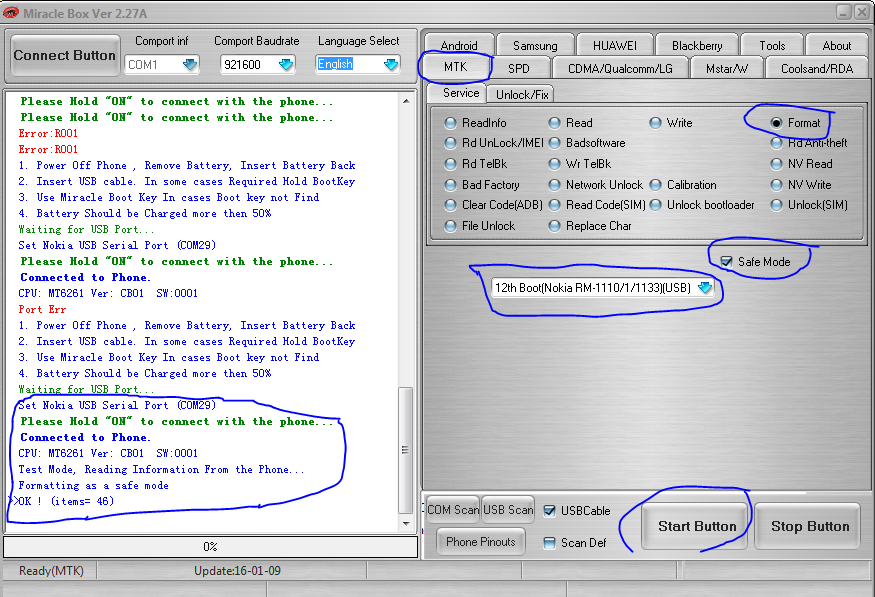Click the 'Port Err' log line
875x597 pixels.
[x=42, y=309]
